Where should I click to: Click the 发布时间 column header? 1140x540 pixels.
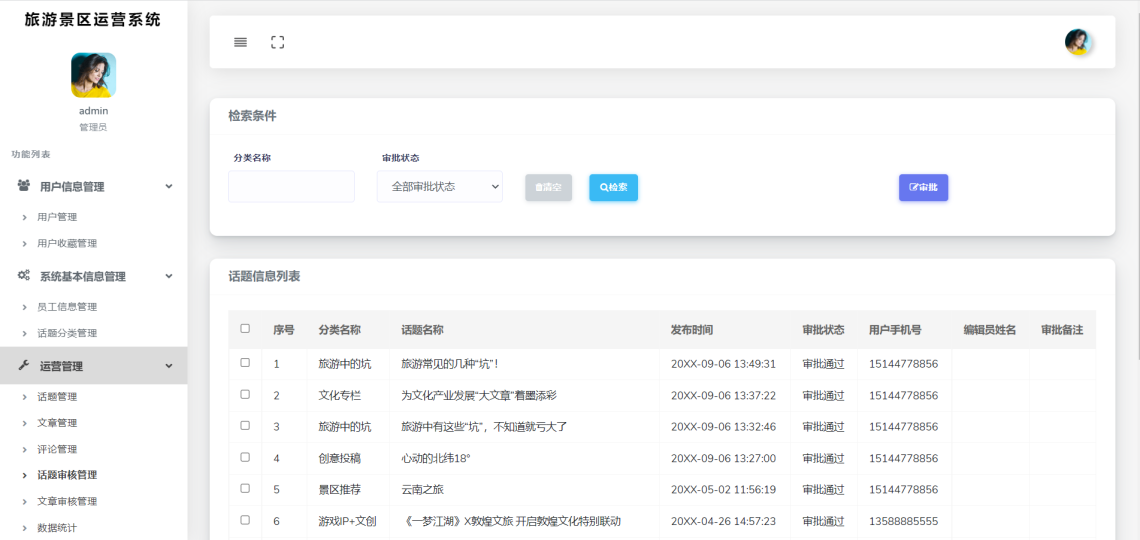(692, 330)
